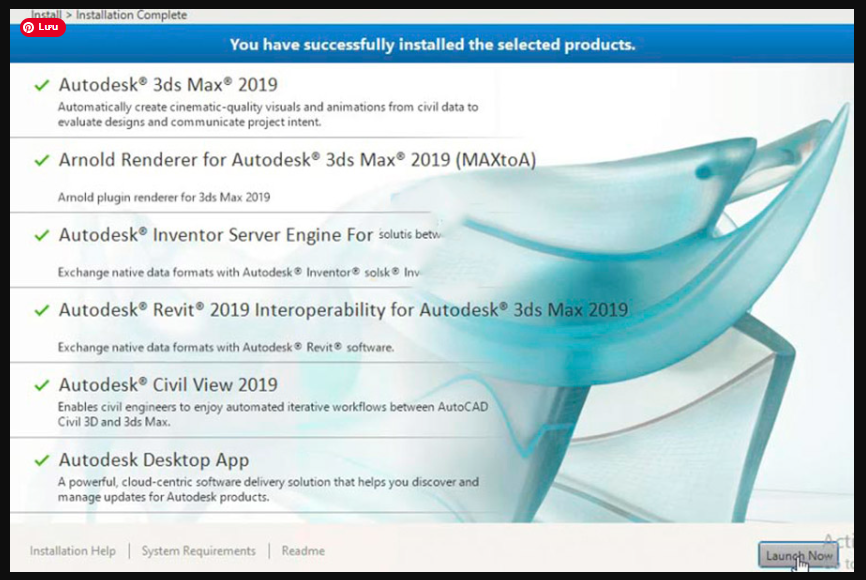
Task: Click the Inventor Server Engine checkmark icon
Action: 41,236
